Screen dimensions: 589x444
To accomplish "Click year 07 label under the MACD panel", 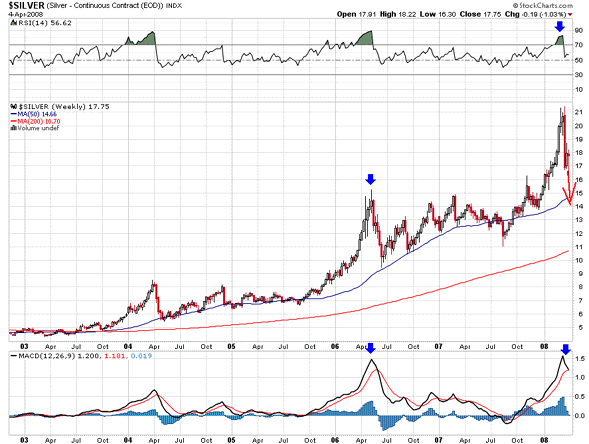I will point(439,440).
